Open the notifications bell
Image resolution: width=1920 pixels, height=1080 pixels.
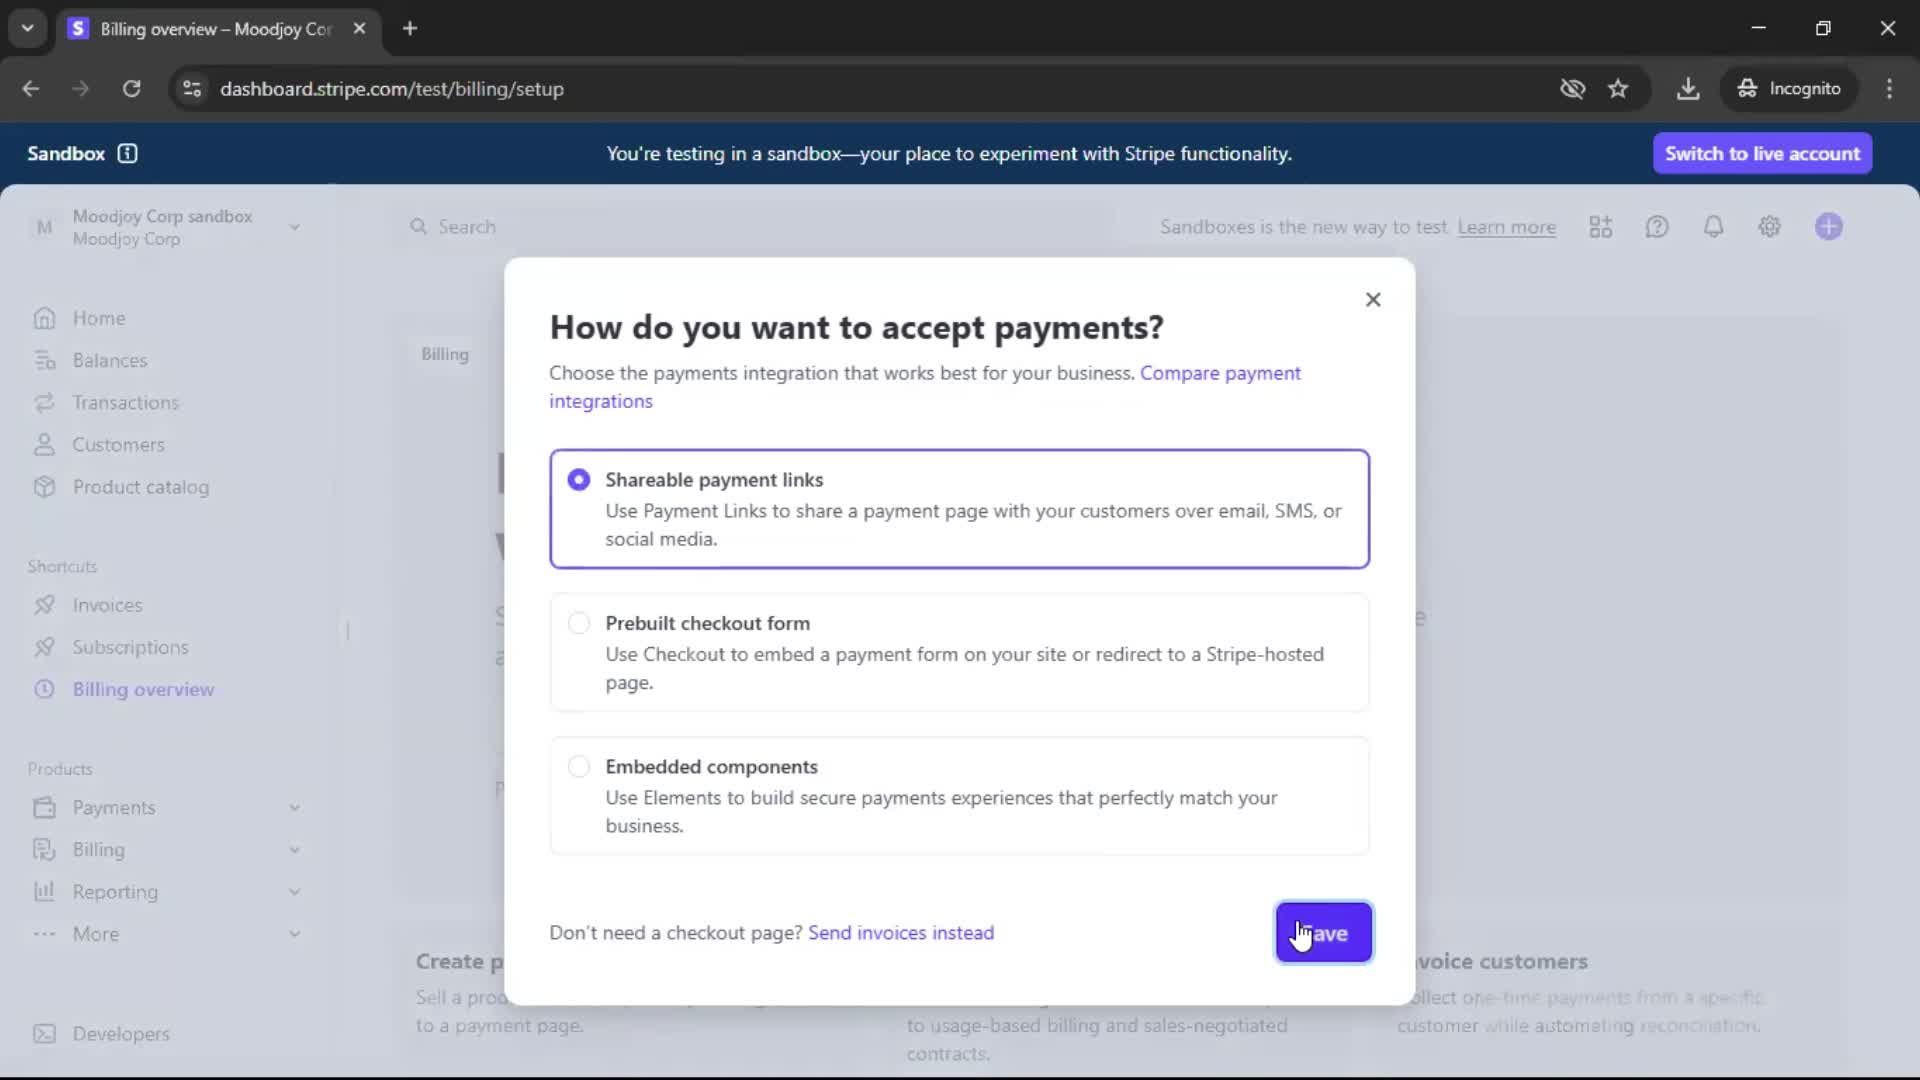(1713, 227)
